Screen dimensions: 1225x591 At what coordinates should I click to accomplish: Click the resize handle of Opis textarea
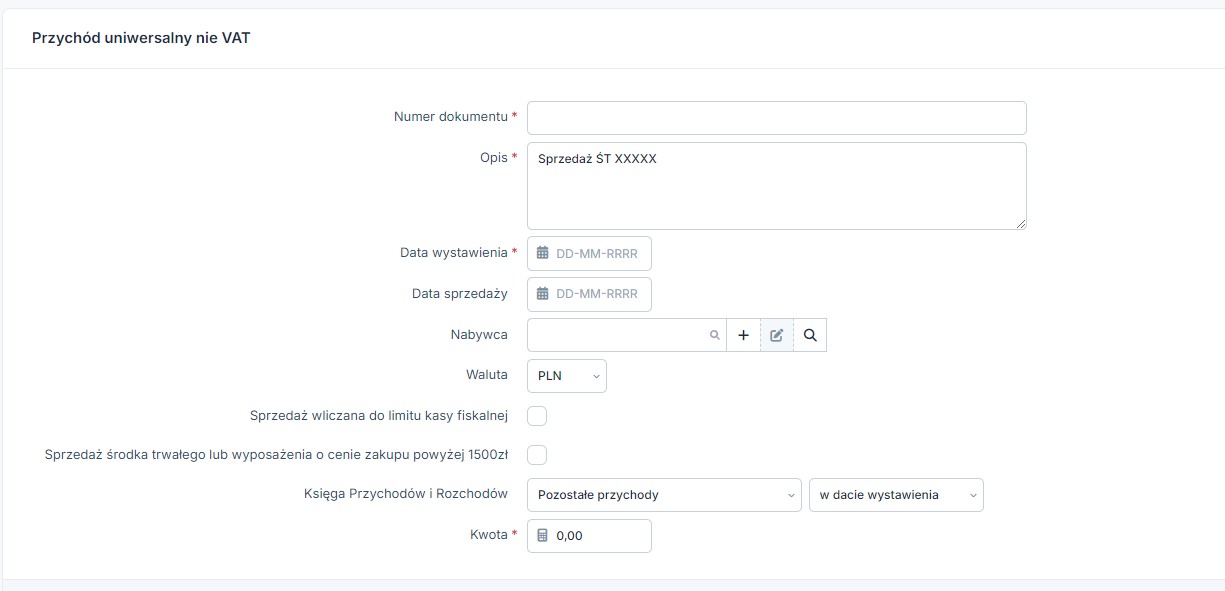[1020, 223]
